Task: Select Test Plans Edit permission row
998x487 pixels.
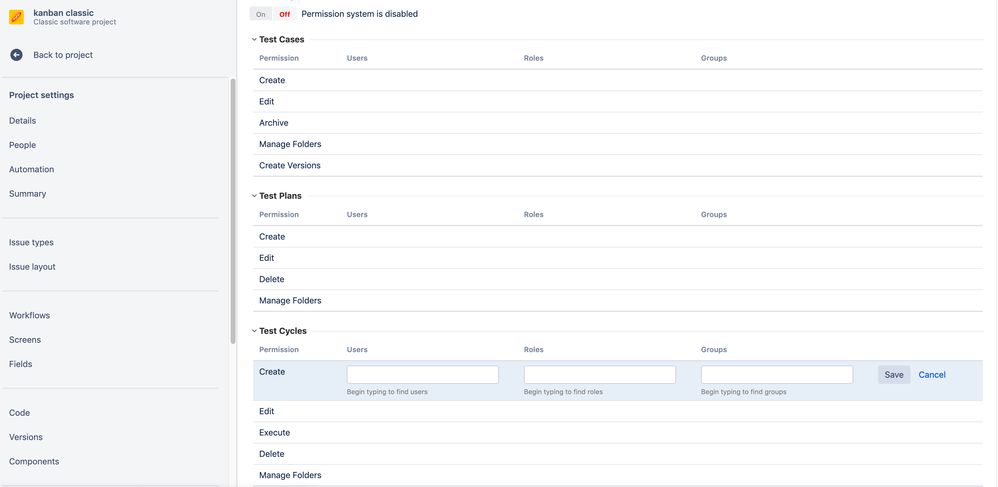Action: coord(617,258)
